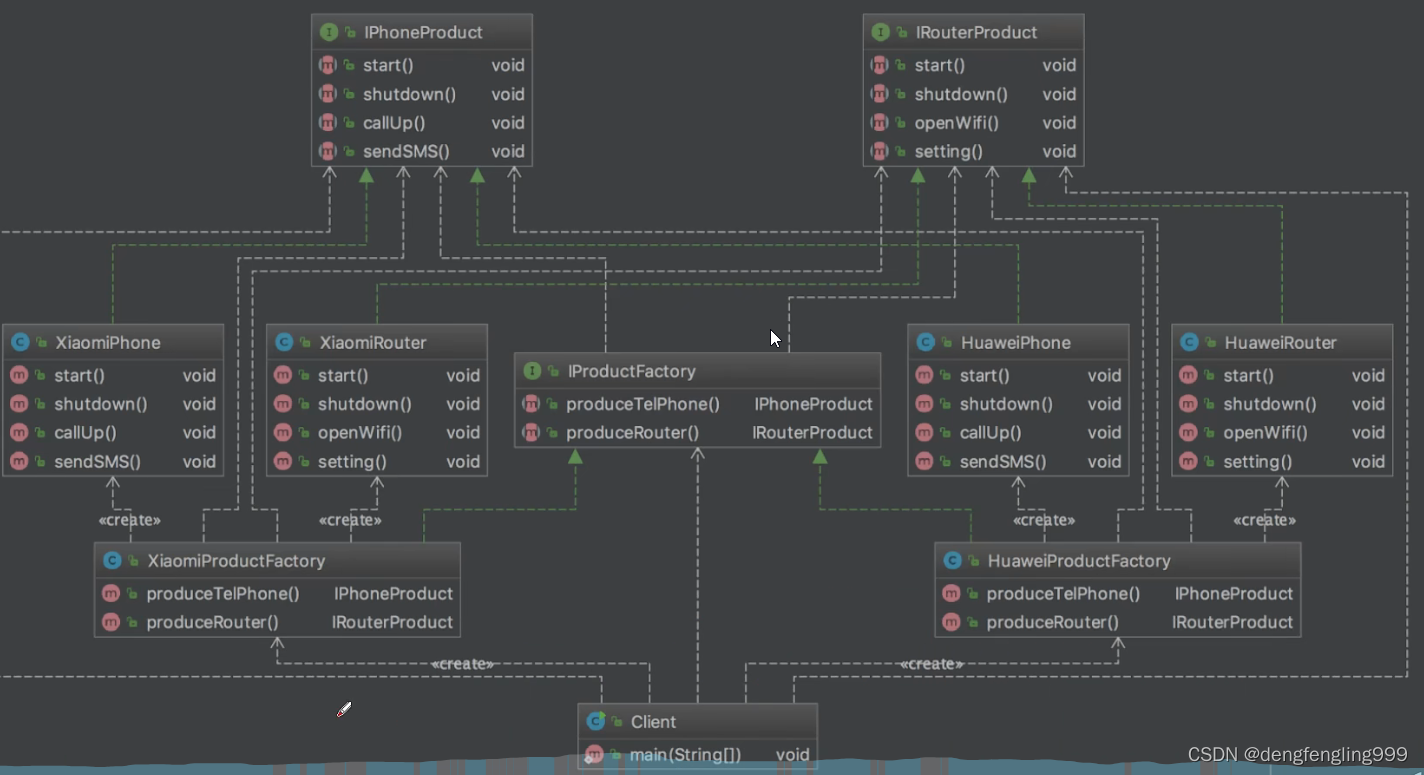Select the HuaweiRouter node title

pos(1280,343)
